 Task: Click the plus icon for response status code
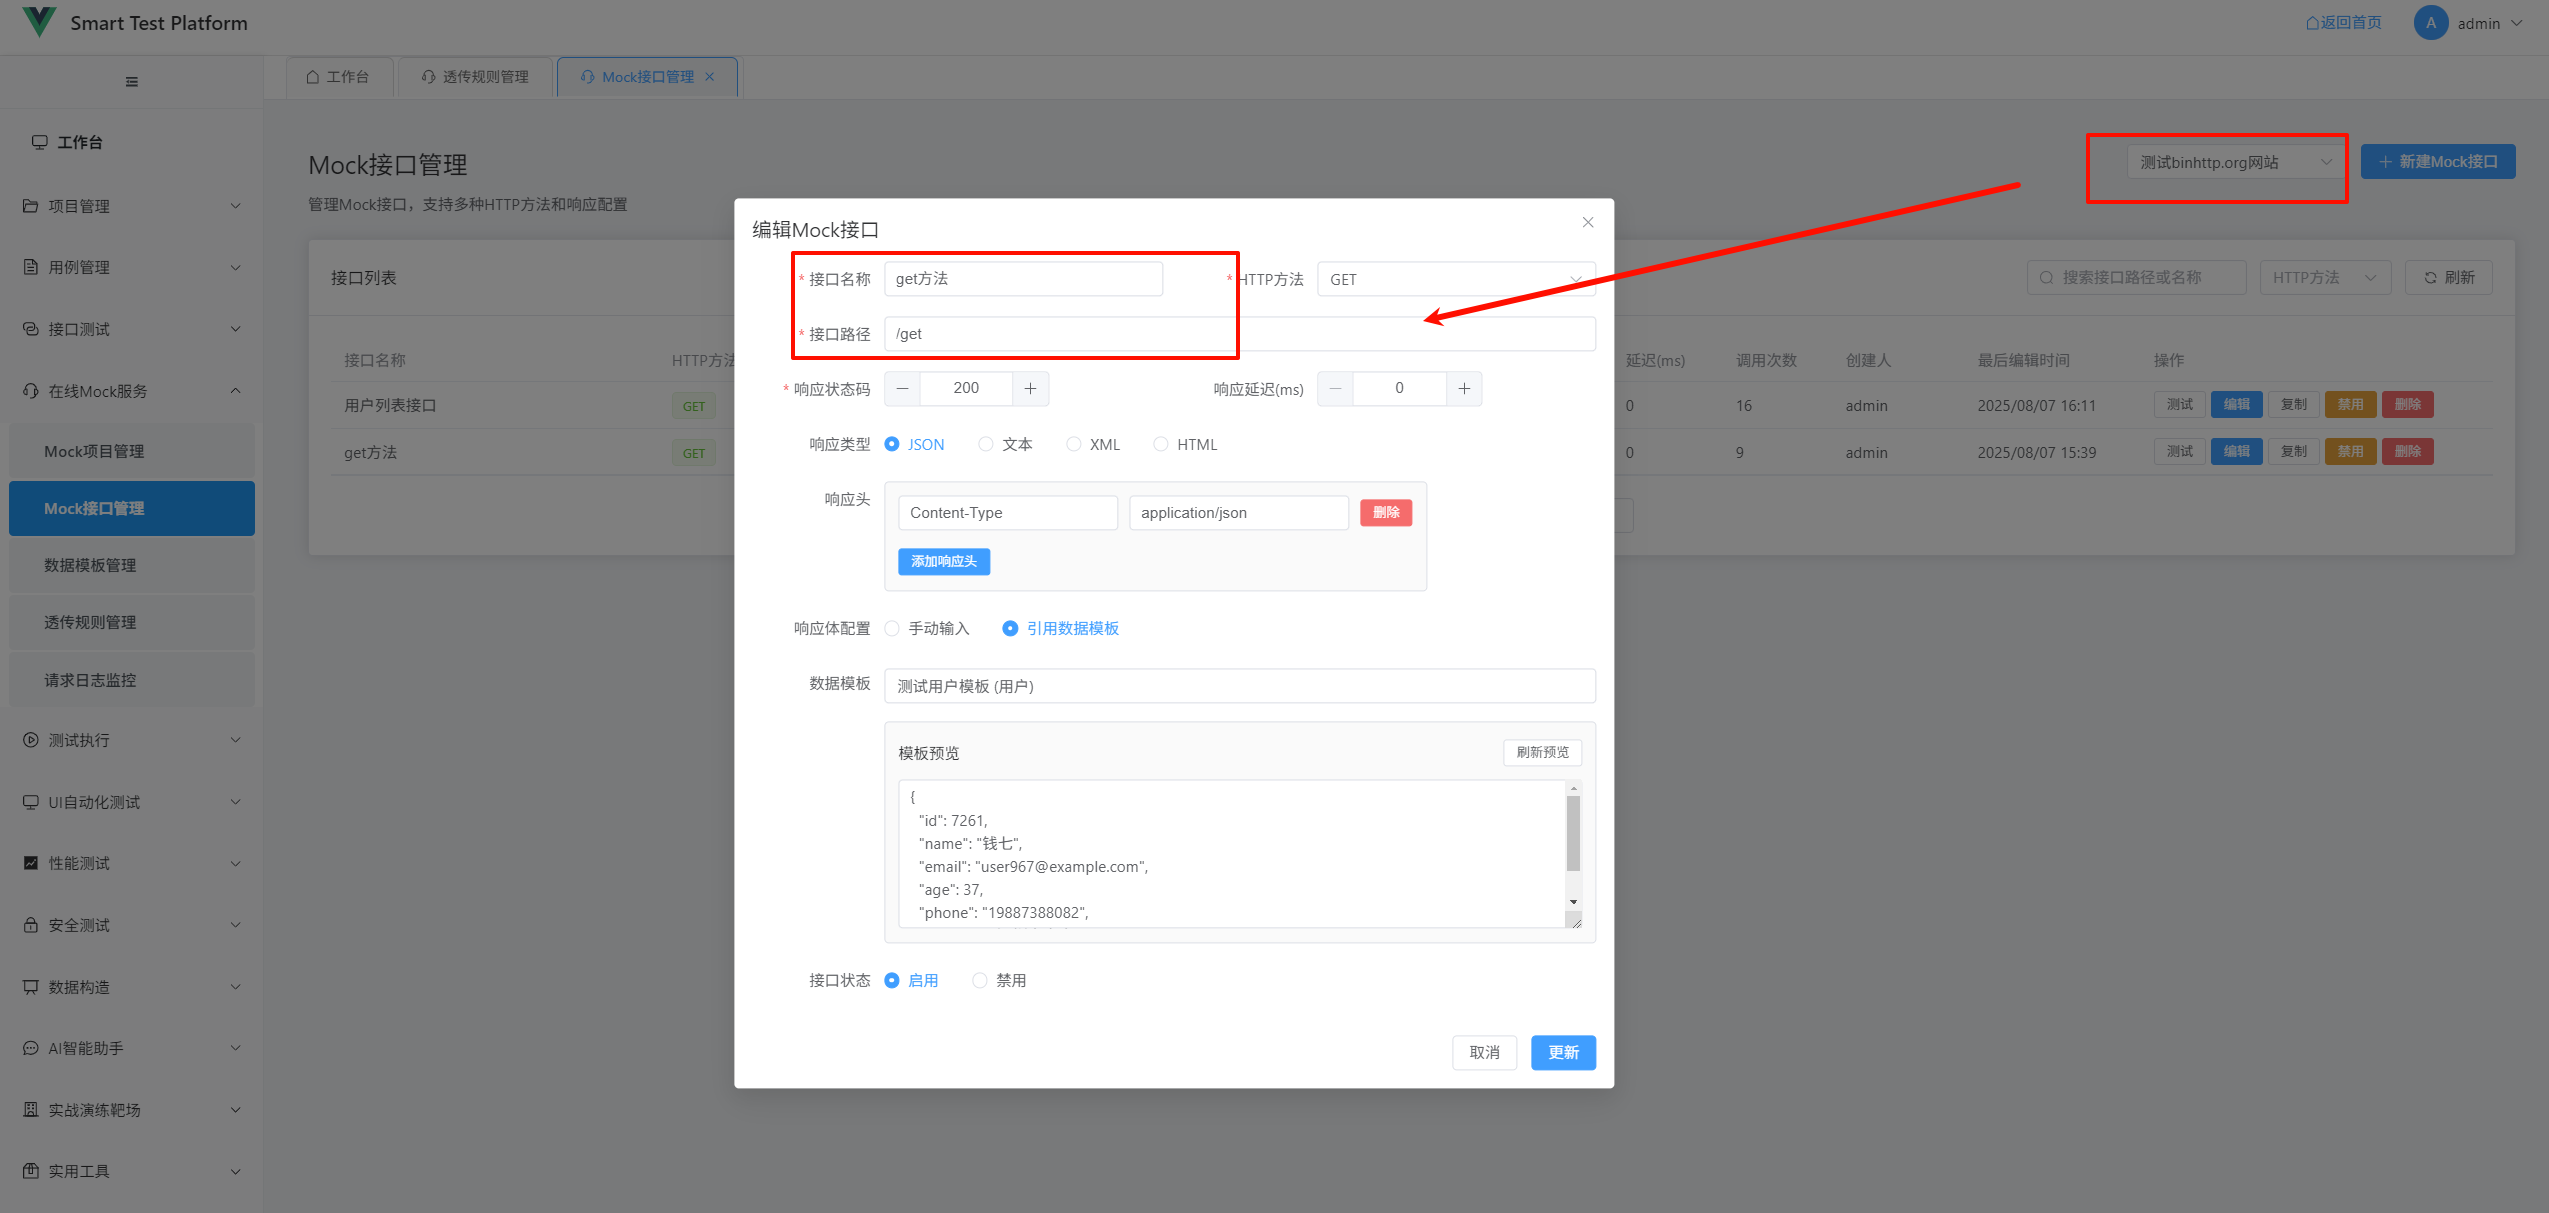[x=1030, y=388]
